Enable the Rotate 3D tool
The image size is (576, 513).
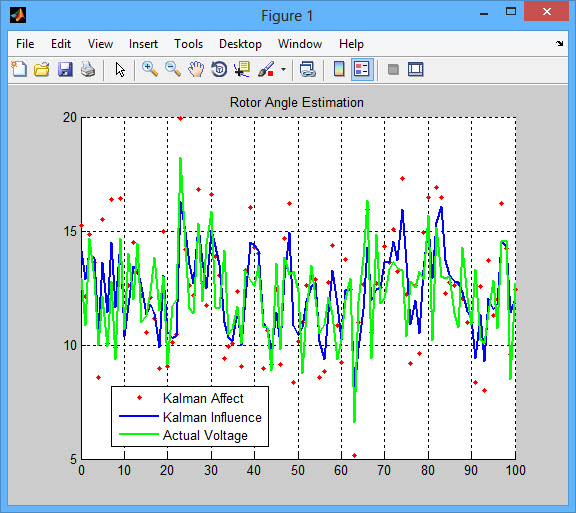coord(219,69)
